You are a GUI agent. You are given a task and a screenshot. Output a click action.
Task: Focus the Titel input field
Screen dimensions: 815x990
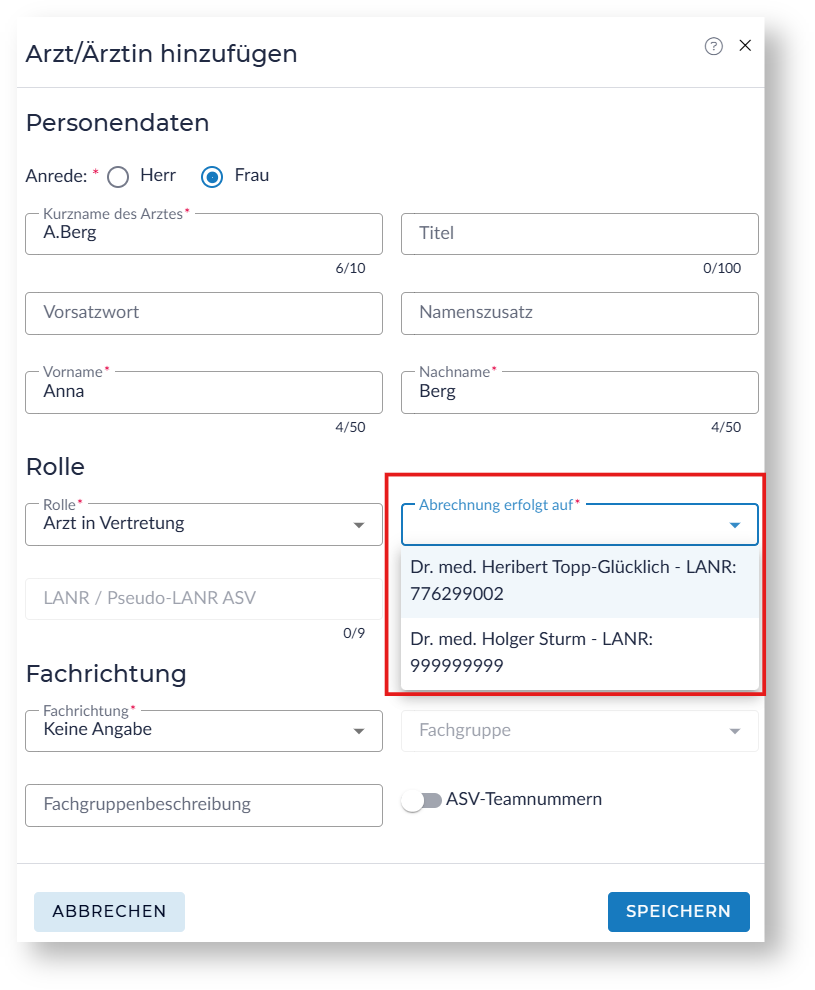(x=579, y=234)
